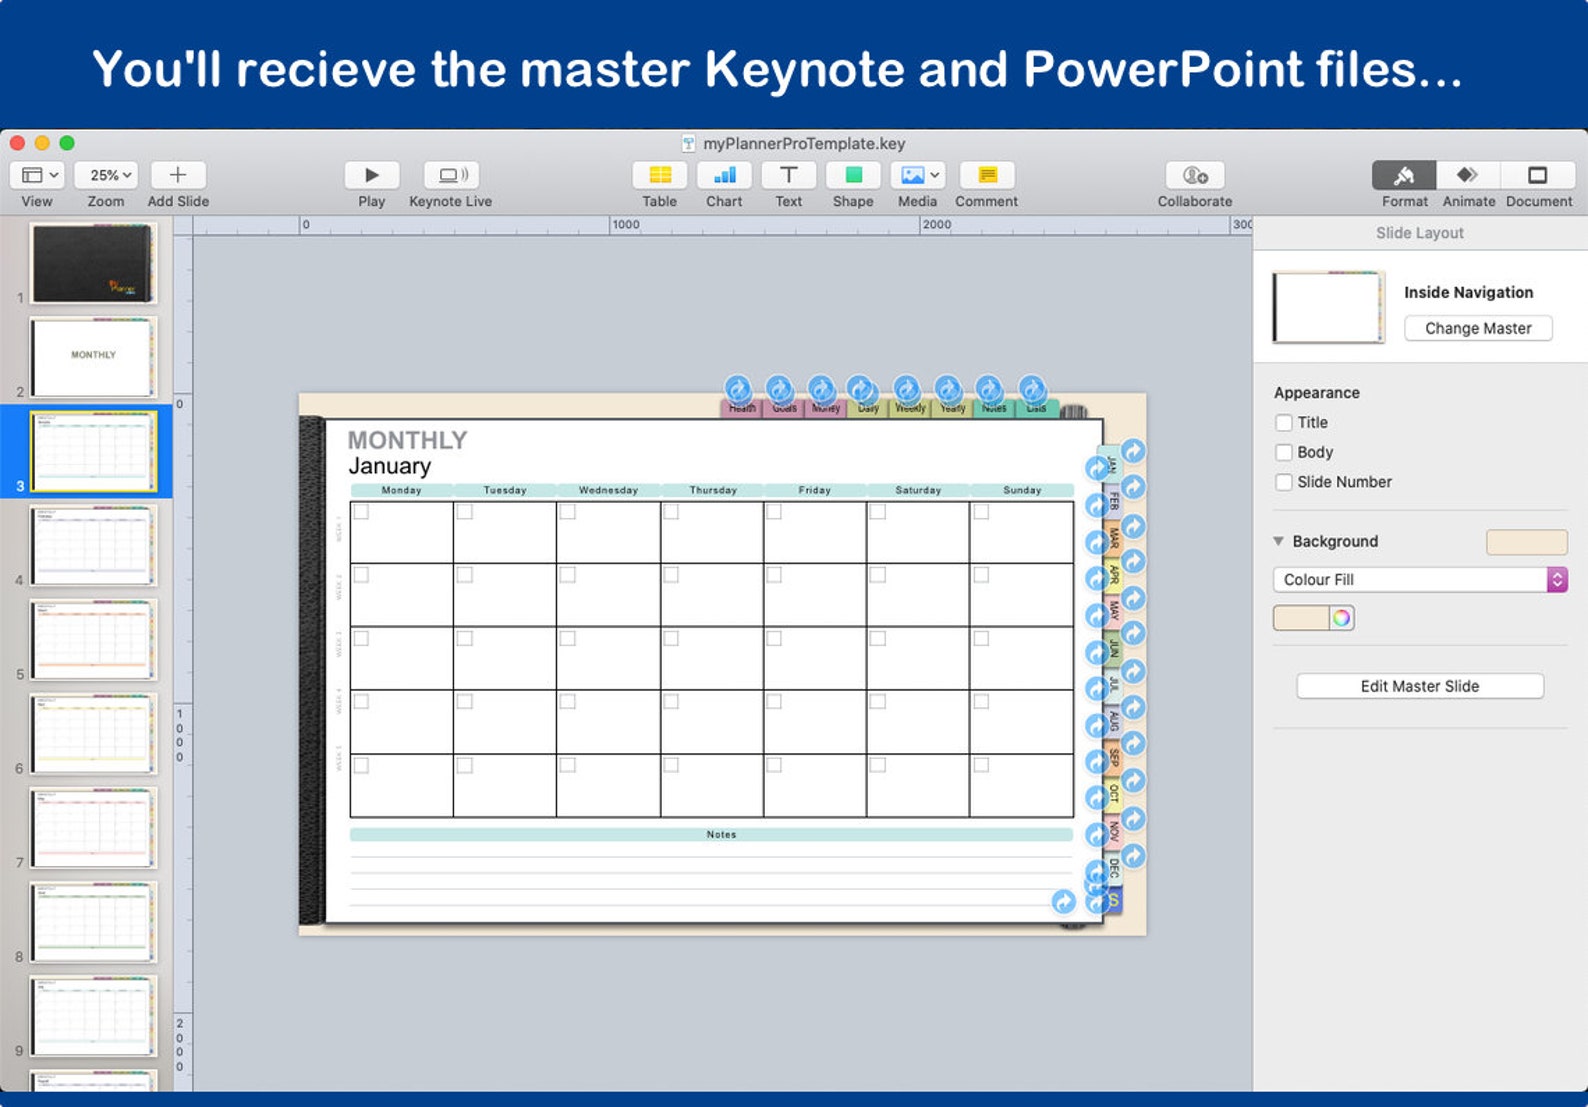Image resolution: width=1588 pixels, height=1107 pixels.
Task: Open the Format inspector tab
Action: coord(1404,175)
